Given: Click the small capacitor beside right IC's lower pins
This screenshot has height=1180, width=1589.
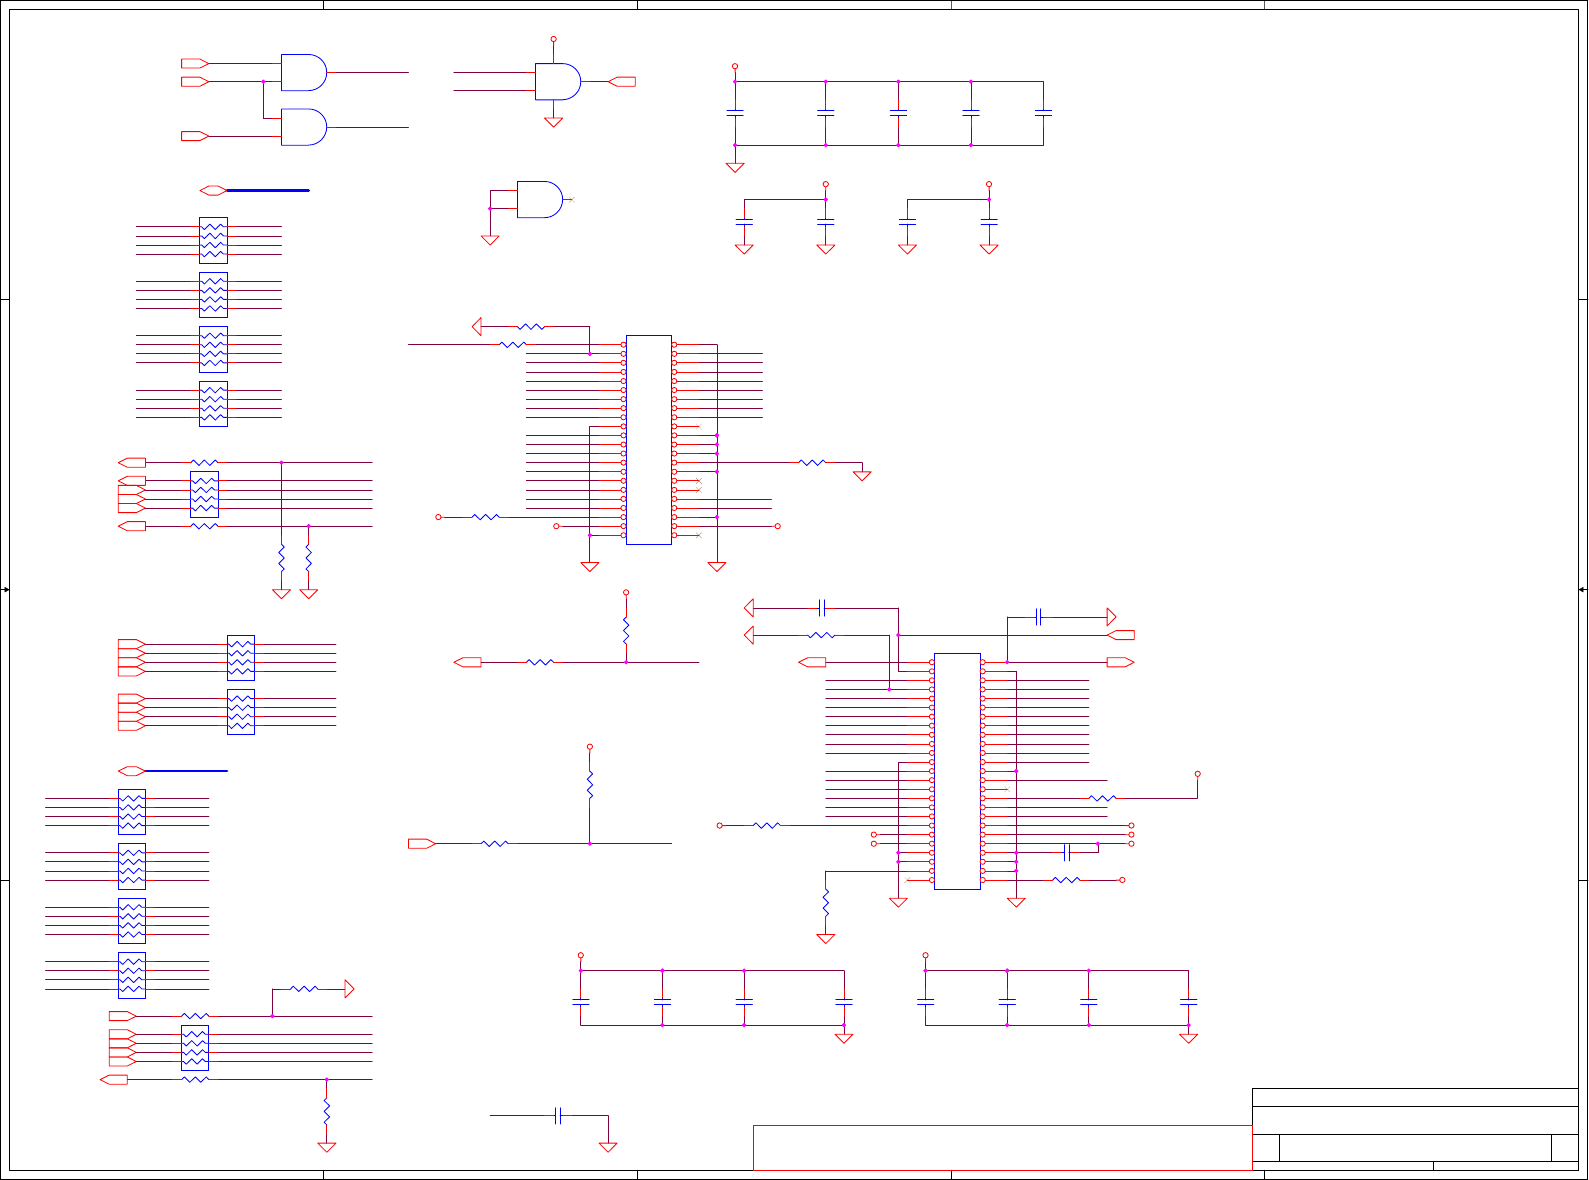Looking at the screenshot, I should pyautogui.click(x=1066, y=852).
